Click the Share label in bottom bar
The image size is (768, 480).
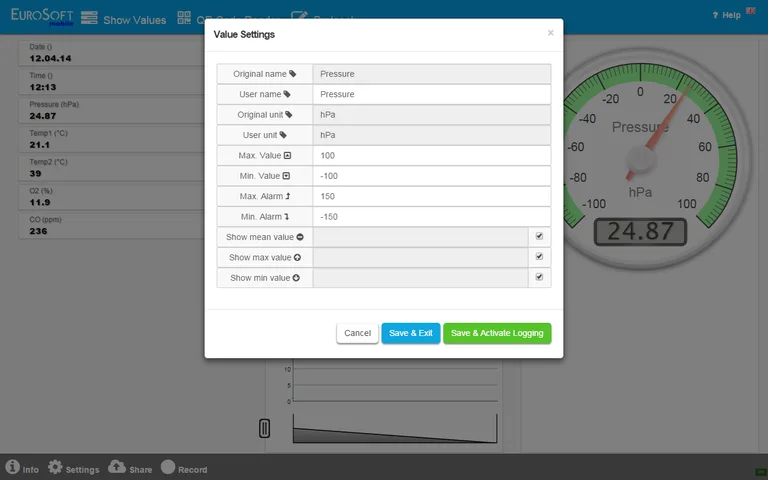coord(141,470)
